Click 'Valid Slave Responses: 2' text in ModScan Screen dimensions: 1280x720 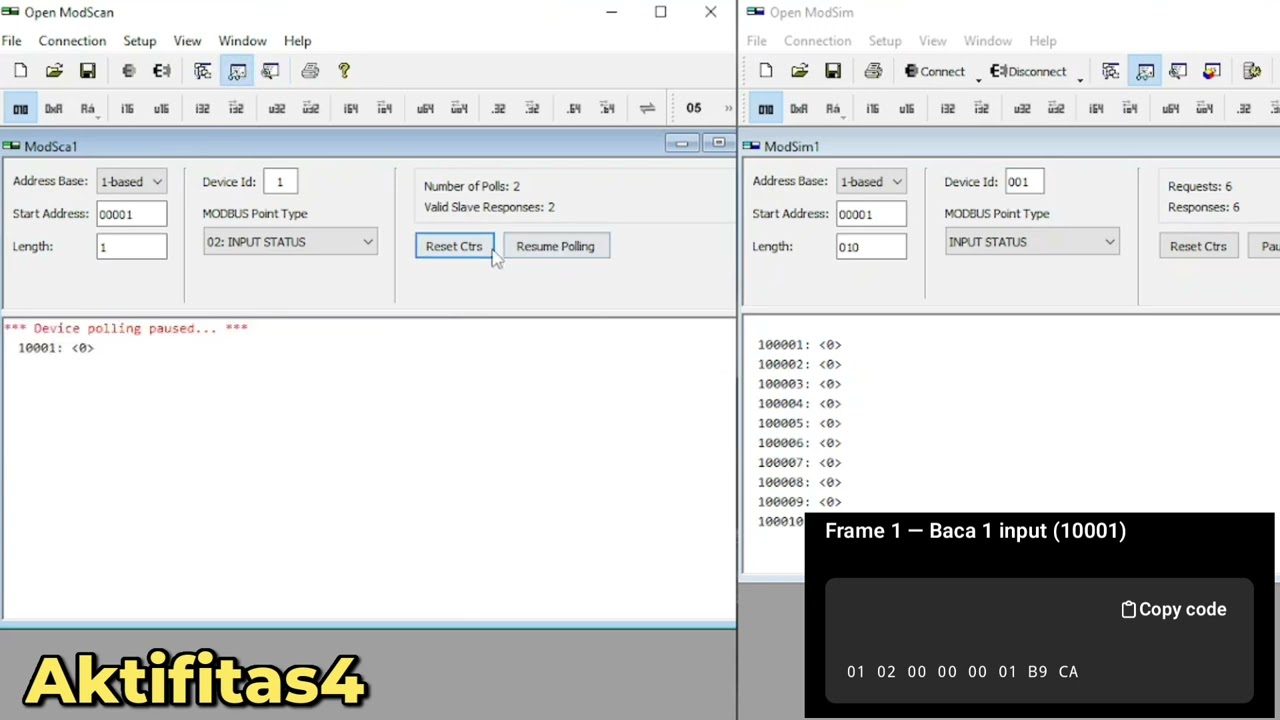tap(489, 207)
